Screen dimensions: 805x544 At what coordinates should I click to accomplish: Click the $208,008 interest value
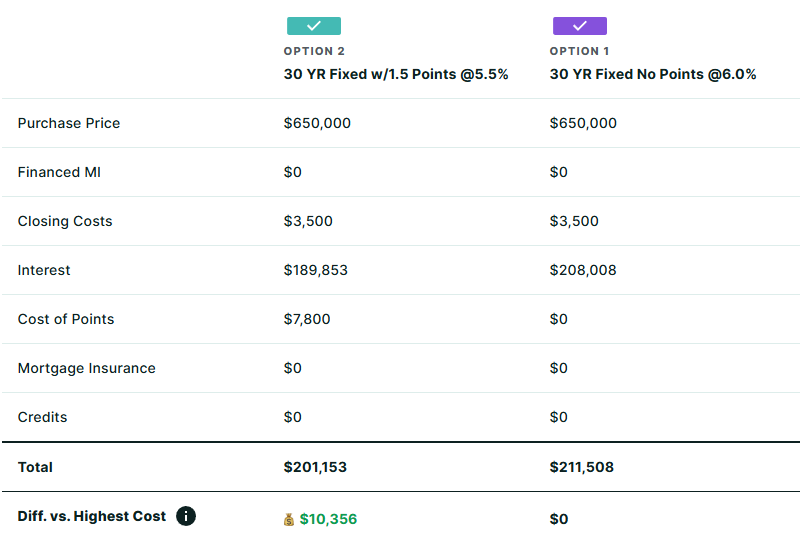pos(583,270)
